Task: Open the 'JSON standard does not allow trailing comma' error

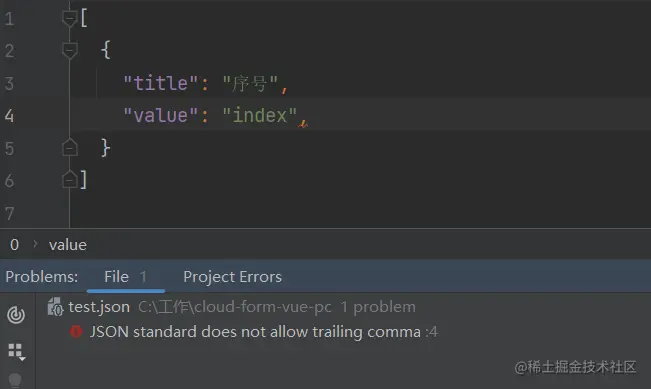Action: click(255, 332)
